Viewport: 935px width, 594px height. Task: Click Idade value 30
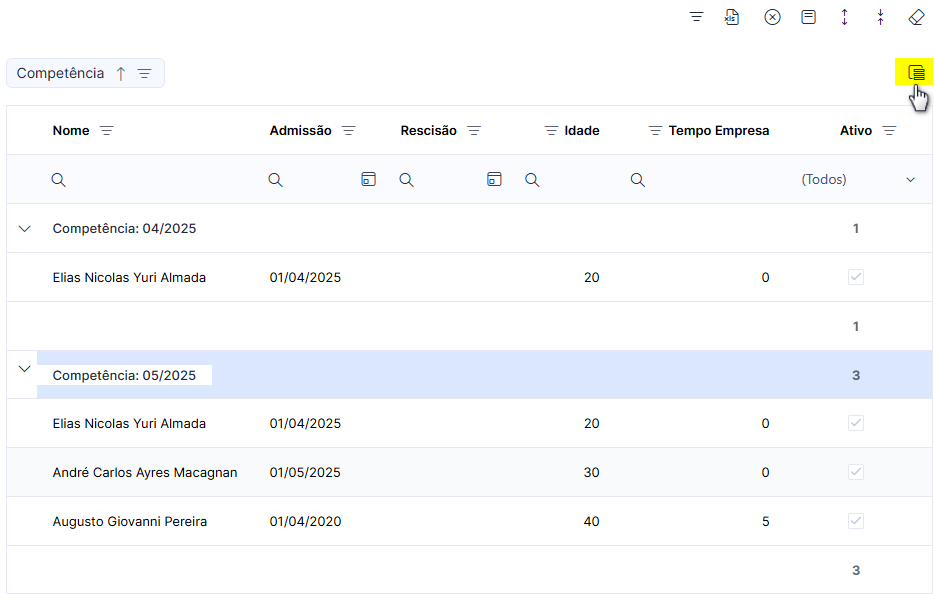click(x=592, y=472)
